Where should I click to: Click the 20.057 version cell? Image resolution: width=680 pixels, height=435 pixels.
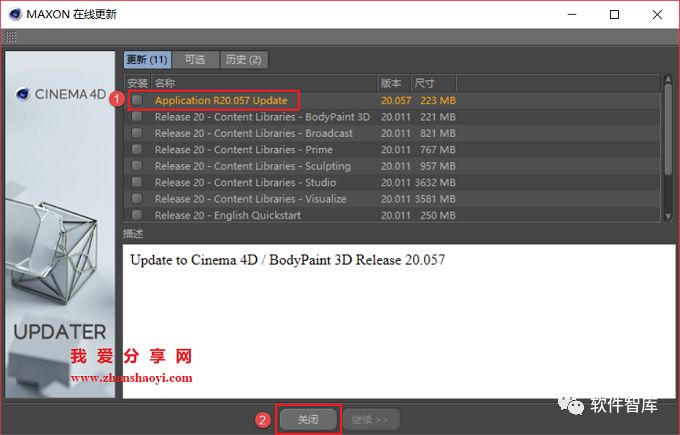point(396,100)
